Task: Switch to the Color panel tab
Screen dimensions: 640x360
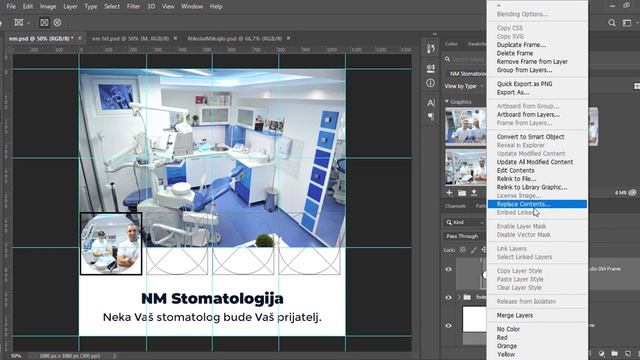Action: pos(451,44)
